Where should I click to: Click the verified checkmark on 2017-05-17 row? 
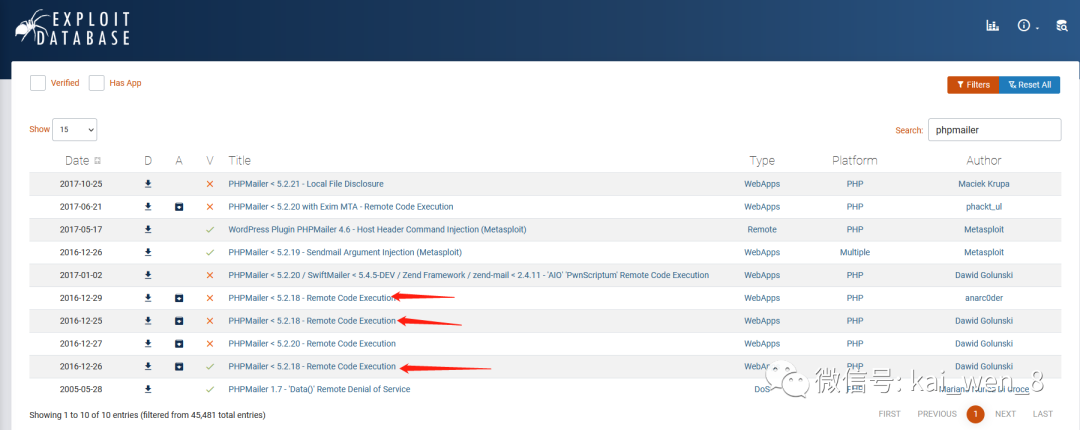(x=210, y=229)
